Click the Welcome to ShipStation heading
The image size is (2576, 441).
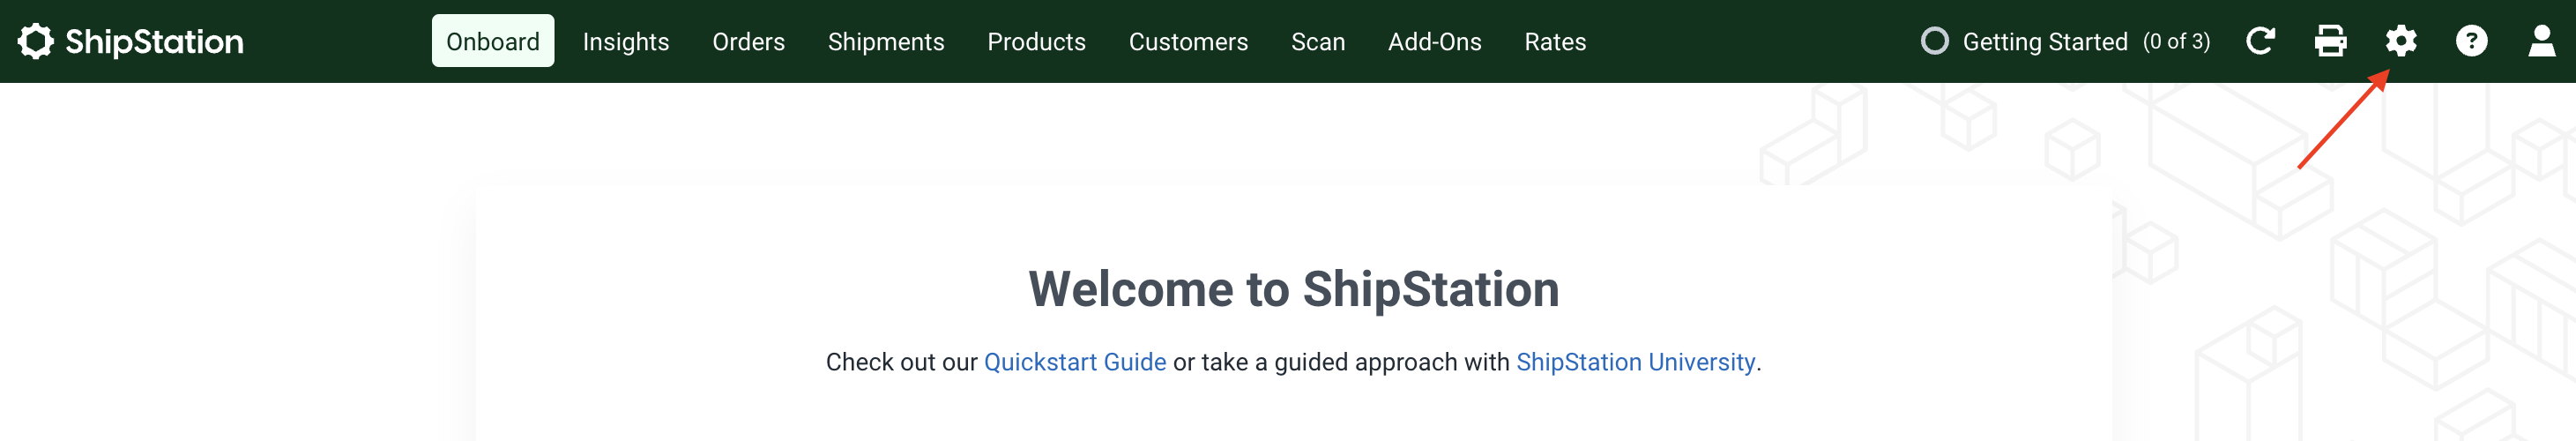[1293, 289]
